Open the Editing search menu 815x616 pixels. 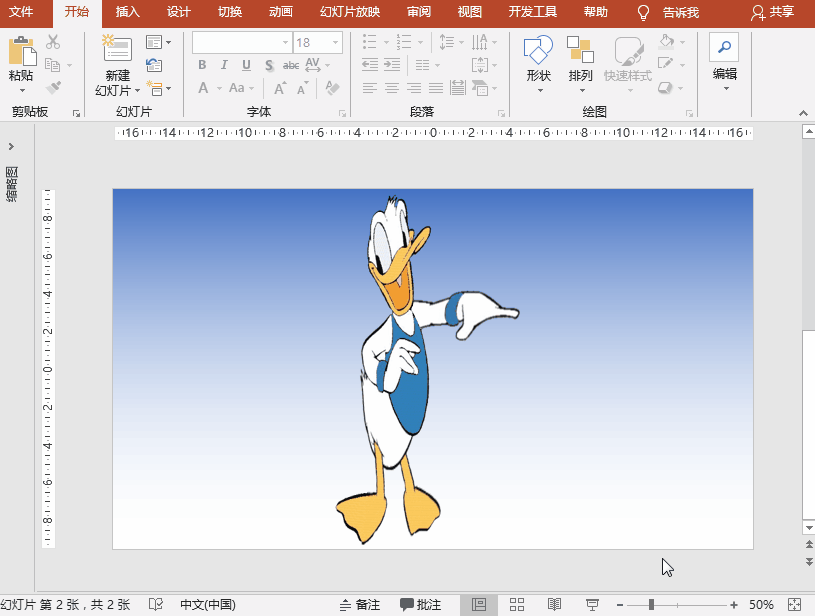pos(725,61)
